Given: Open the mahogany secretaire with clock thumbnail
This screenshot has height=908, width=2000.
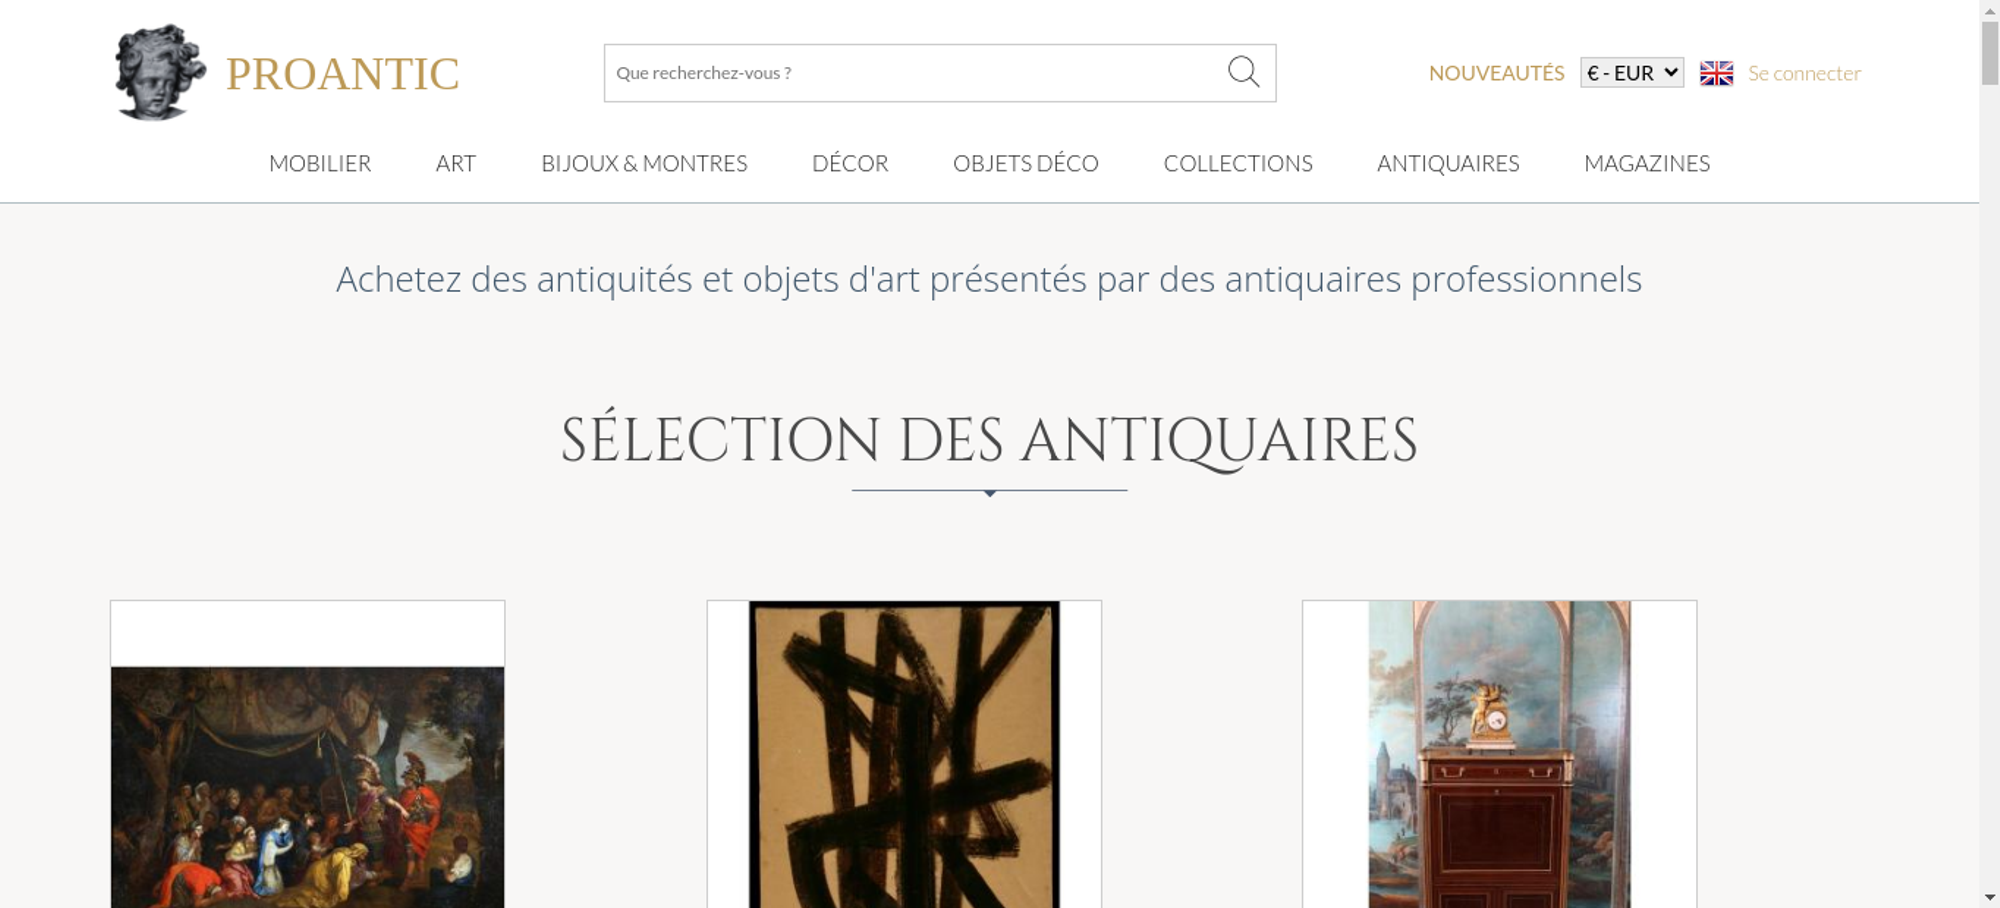Looking at the screenshot, I should 1499,754.
